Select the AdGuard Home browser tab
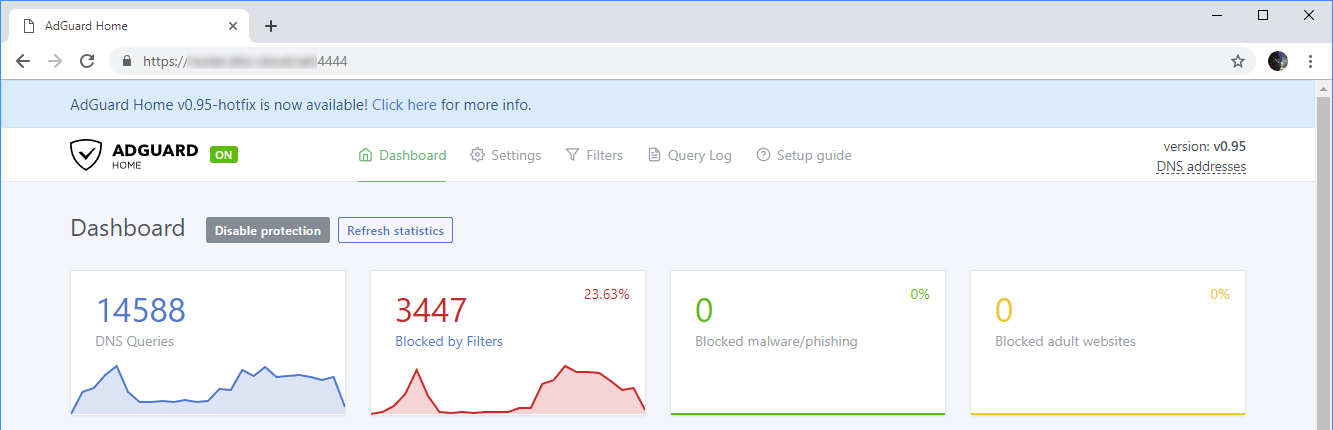This screenshot has width=1333, height=430. 130,26
